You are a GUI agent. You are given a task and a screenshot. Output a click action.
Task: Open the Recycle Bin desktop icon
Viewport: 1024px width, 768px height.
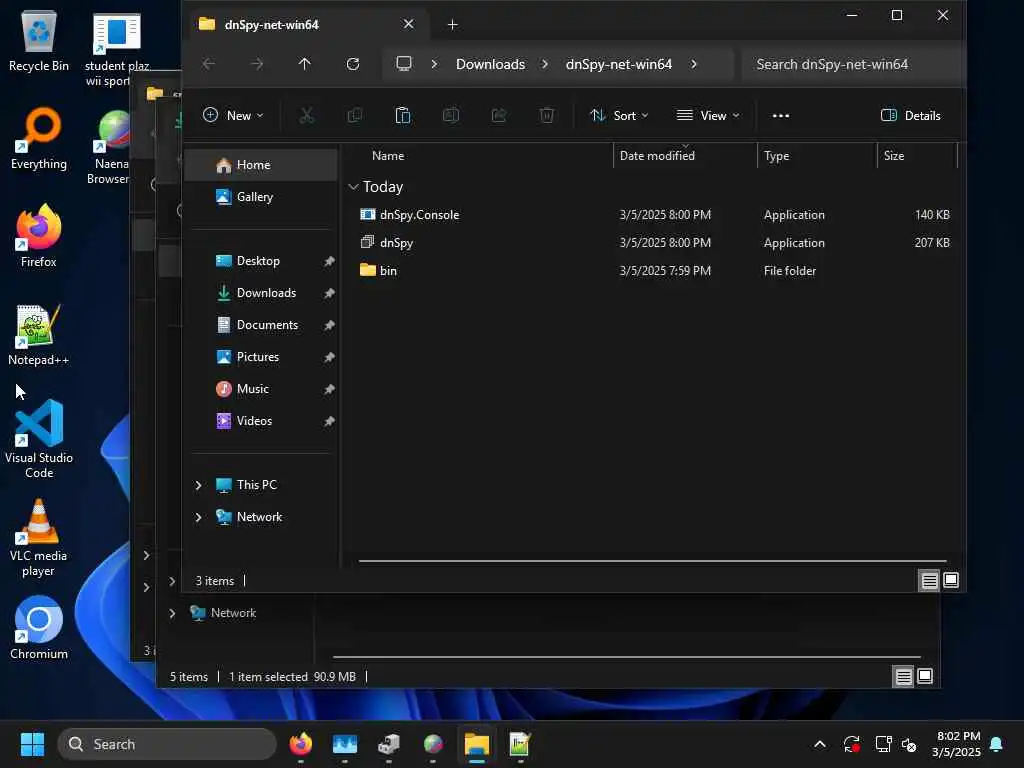(x=39, y=42)
